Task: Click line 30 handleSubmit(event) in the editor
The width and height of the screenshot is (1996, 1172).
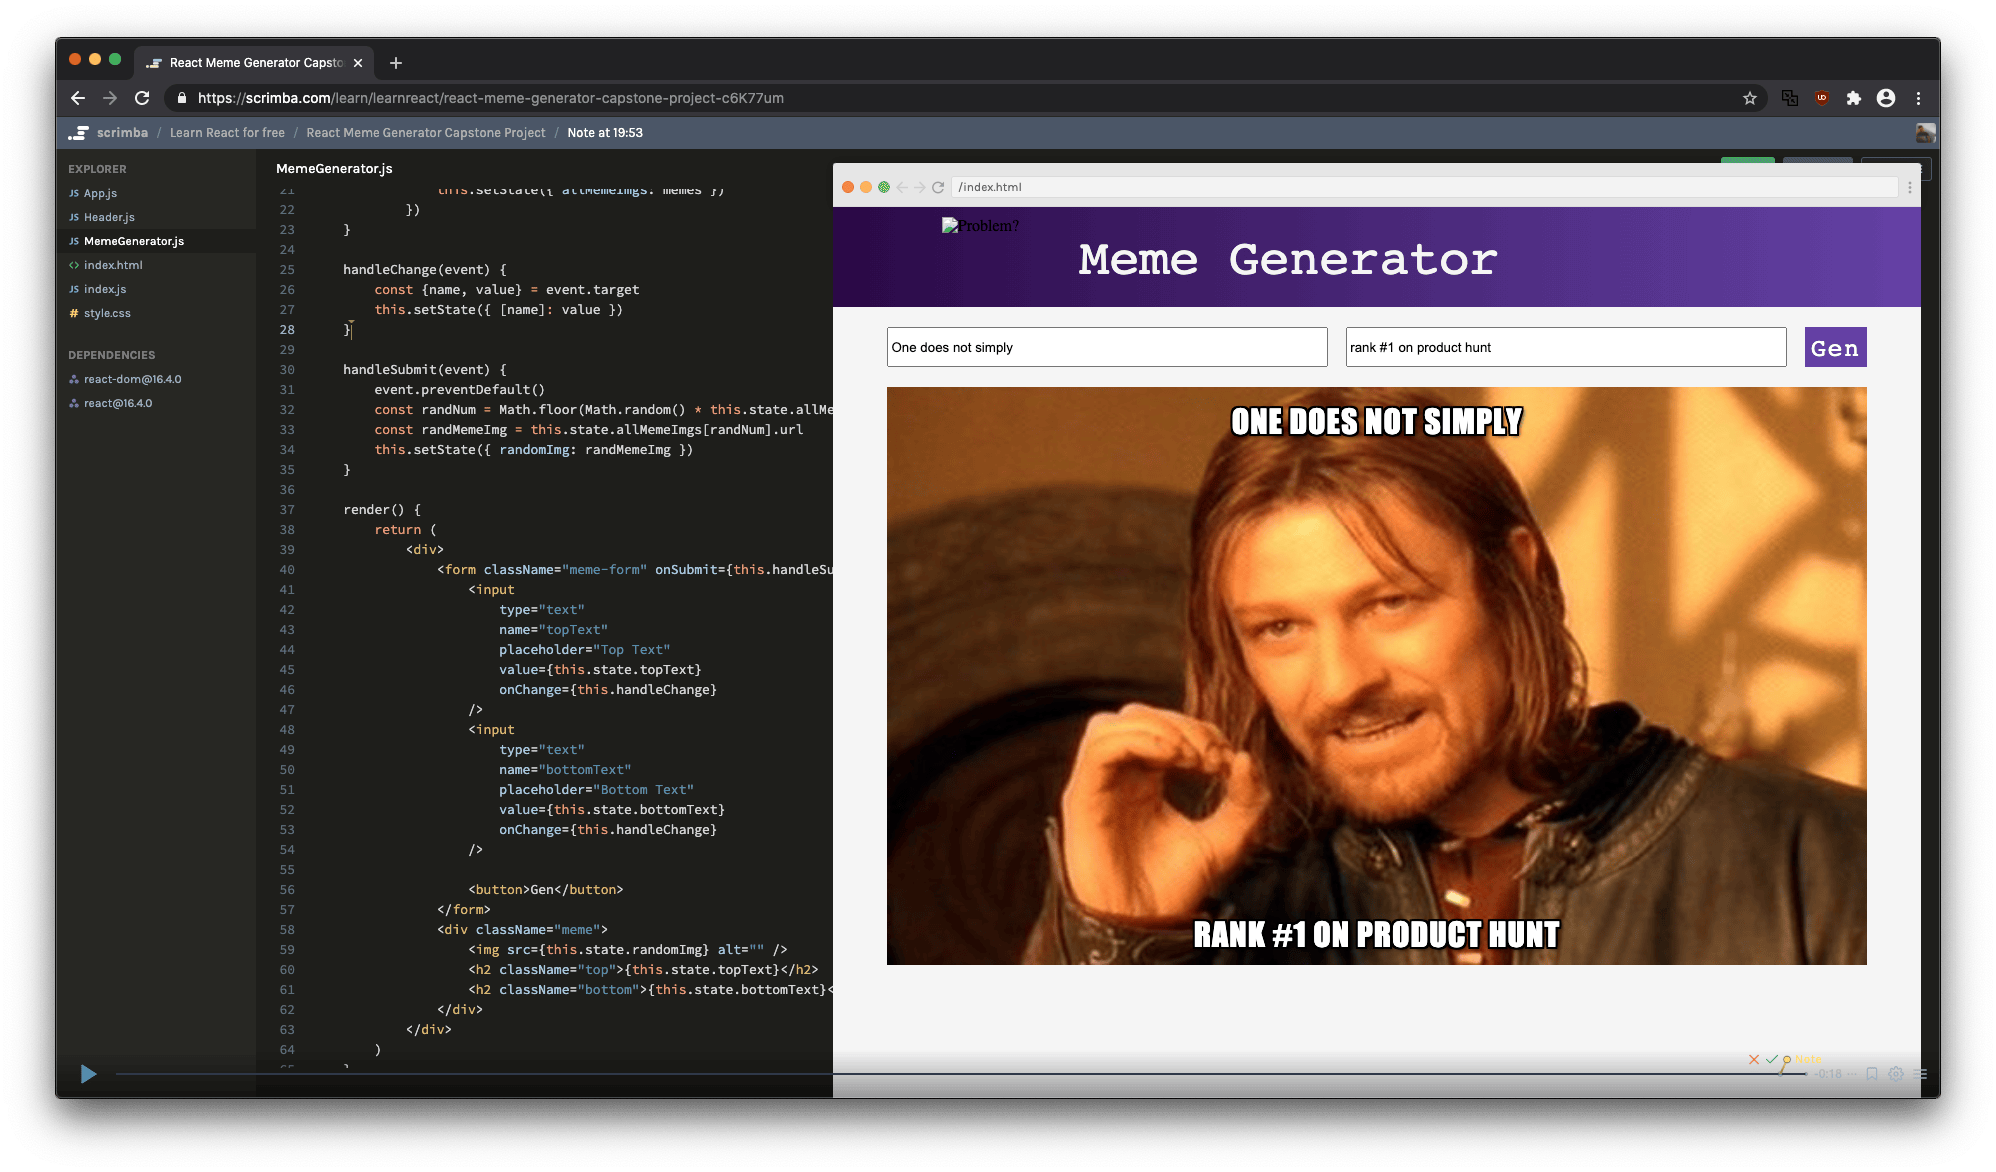Action: [425, 370]
